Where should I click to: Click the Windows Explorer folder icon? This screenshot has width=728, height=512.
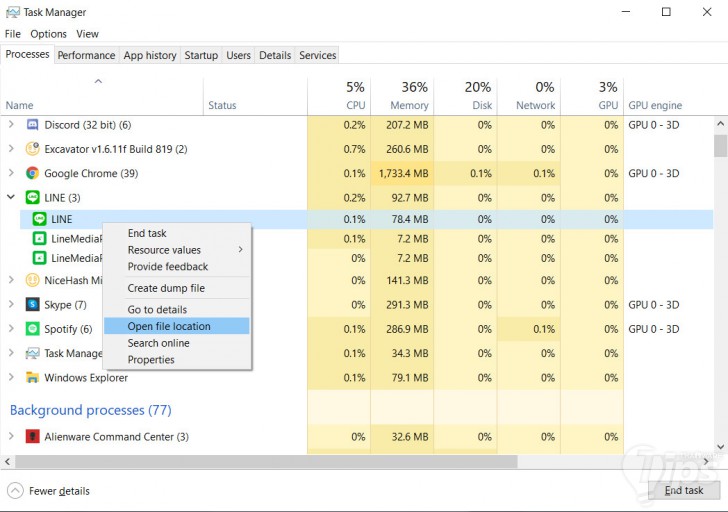pos(32,377)
